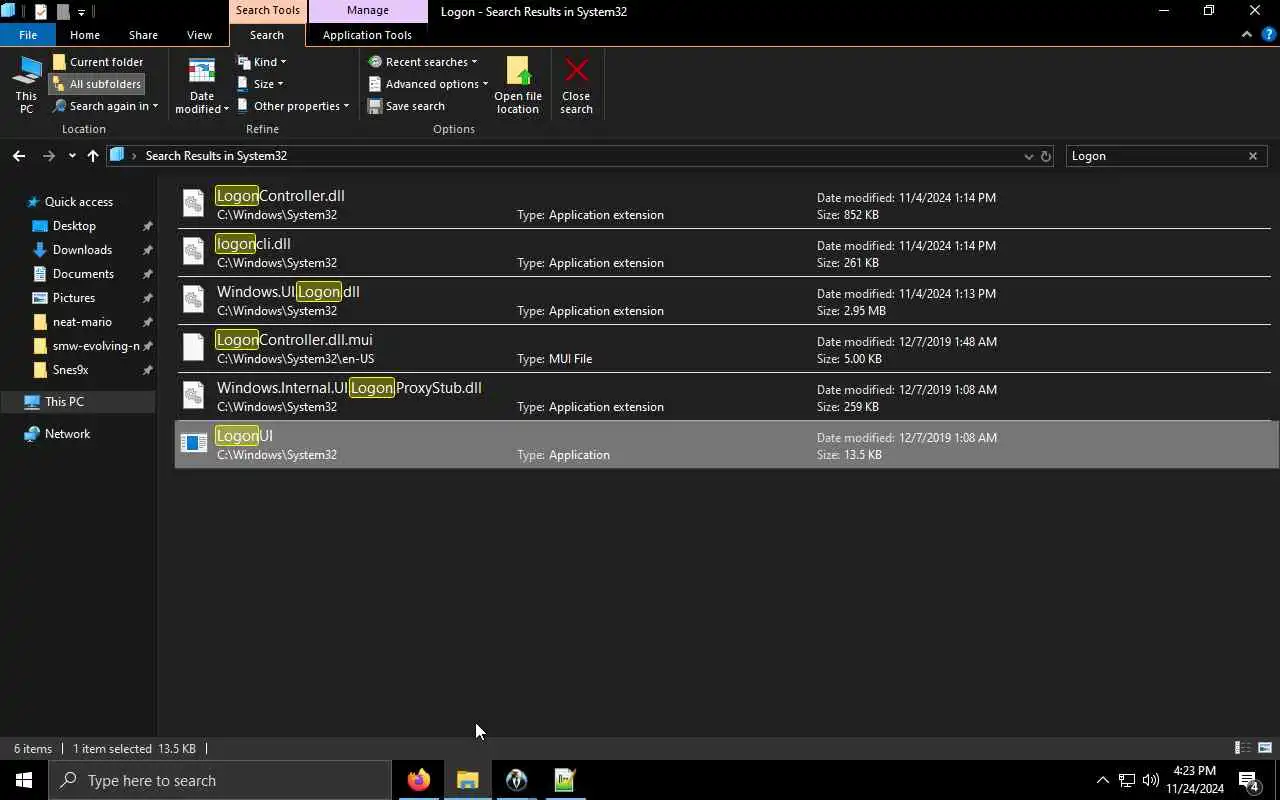The width and height of the screenshot is (1280, 800).
Task: Open the notification center icon
Action: 1248,780
